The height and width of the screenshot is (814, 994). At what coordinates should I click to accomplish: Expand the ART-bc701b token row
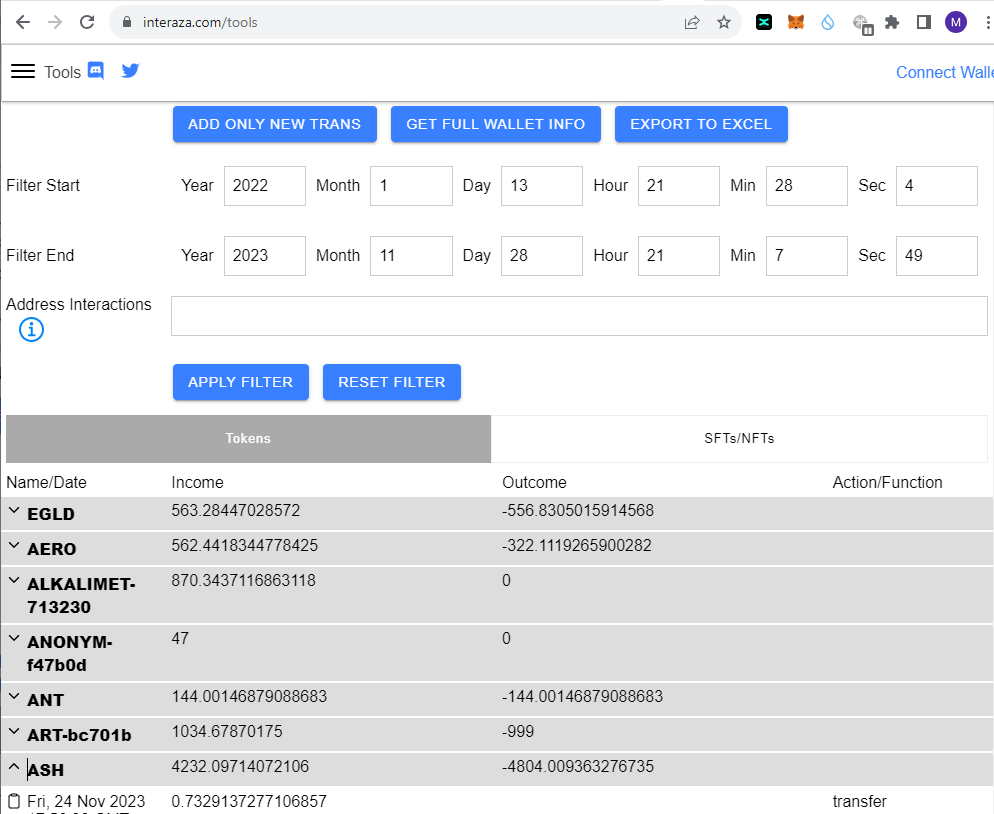(x=13, y=731)
